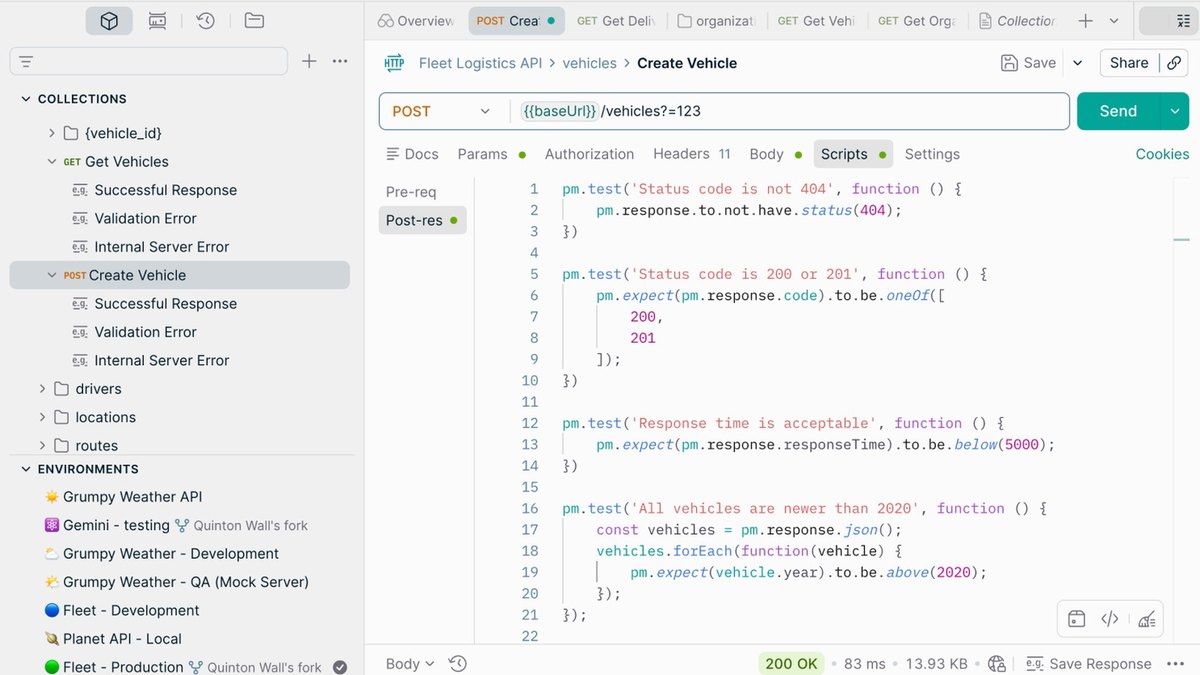Click the globe network icon in the response bar
This screenshot has width=1200, height=675.
point(996,663)
